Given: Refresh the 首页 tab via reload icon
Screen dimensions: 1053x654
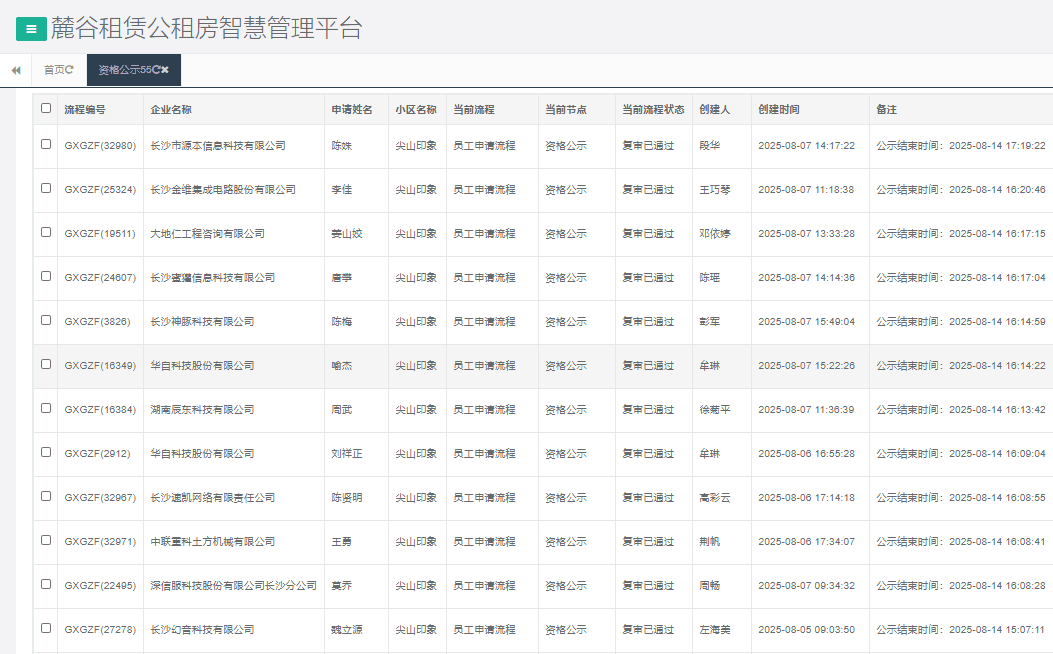Looking at the screenshot, I should coord(70,70).
